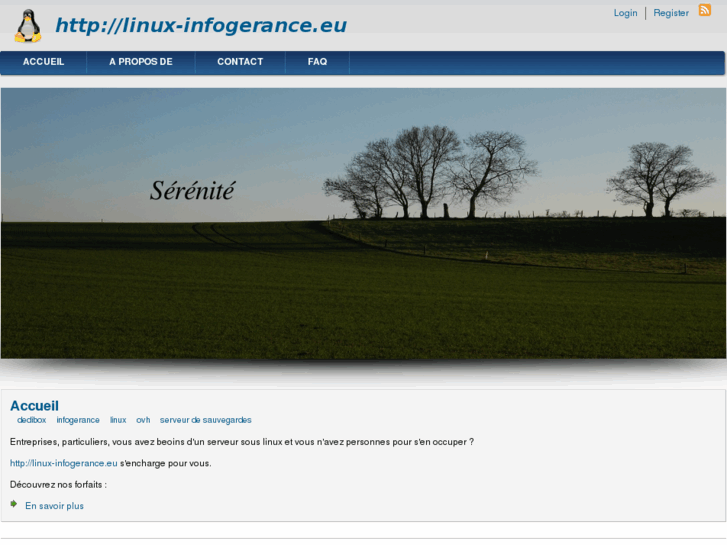Select the ovh tag

143,420
